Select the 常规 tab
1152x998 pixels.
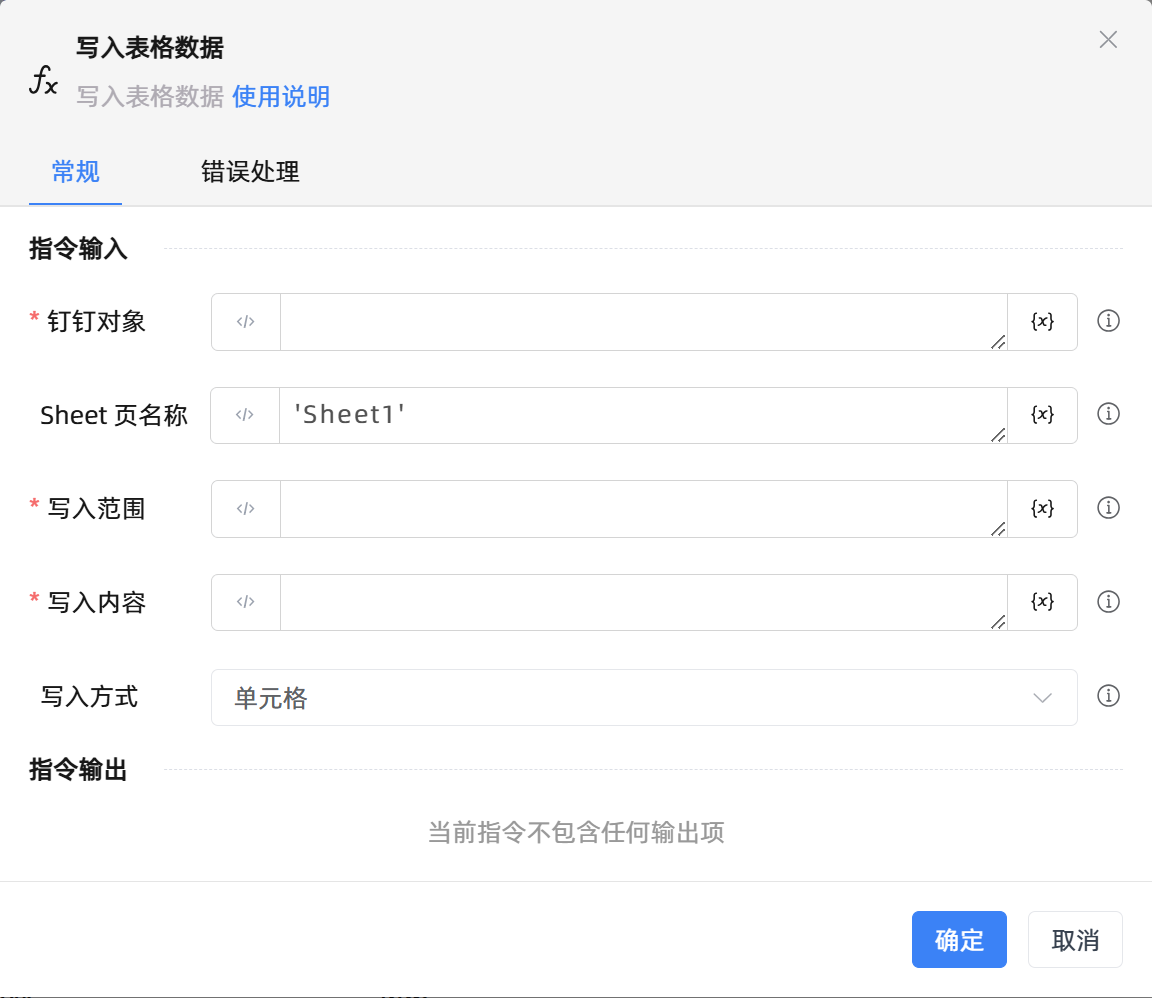(76, 172)
